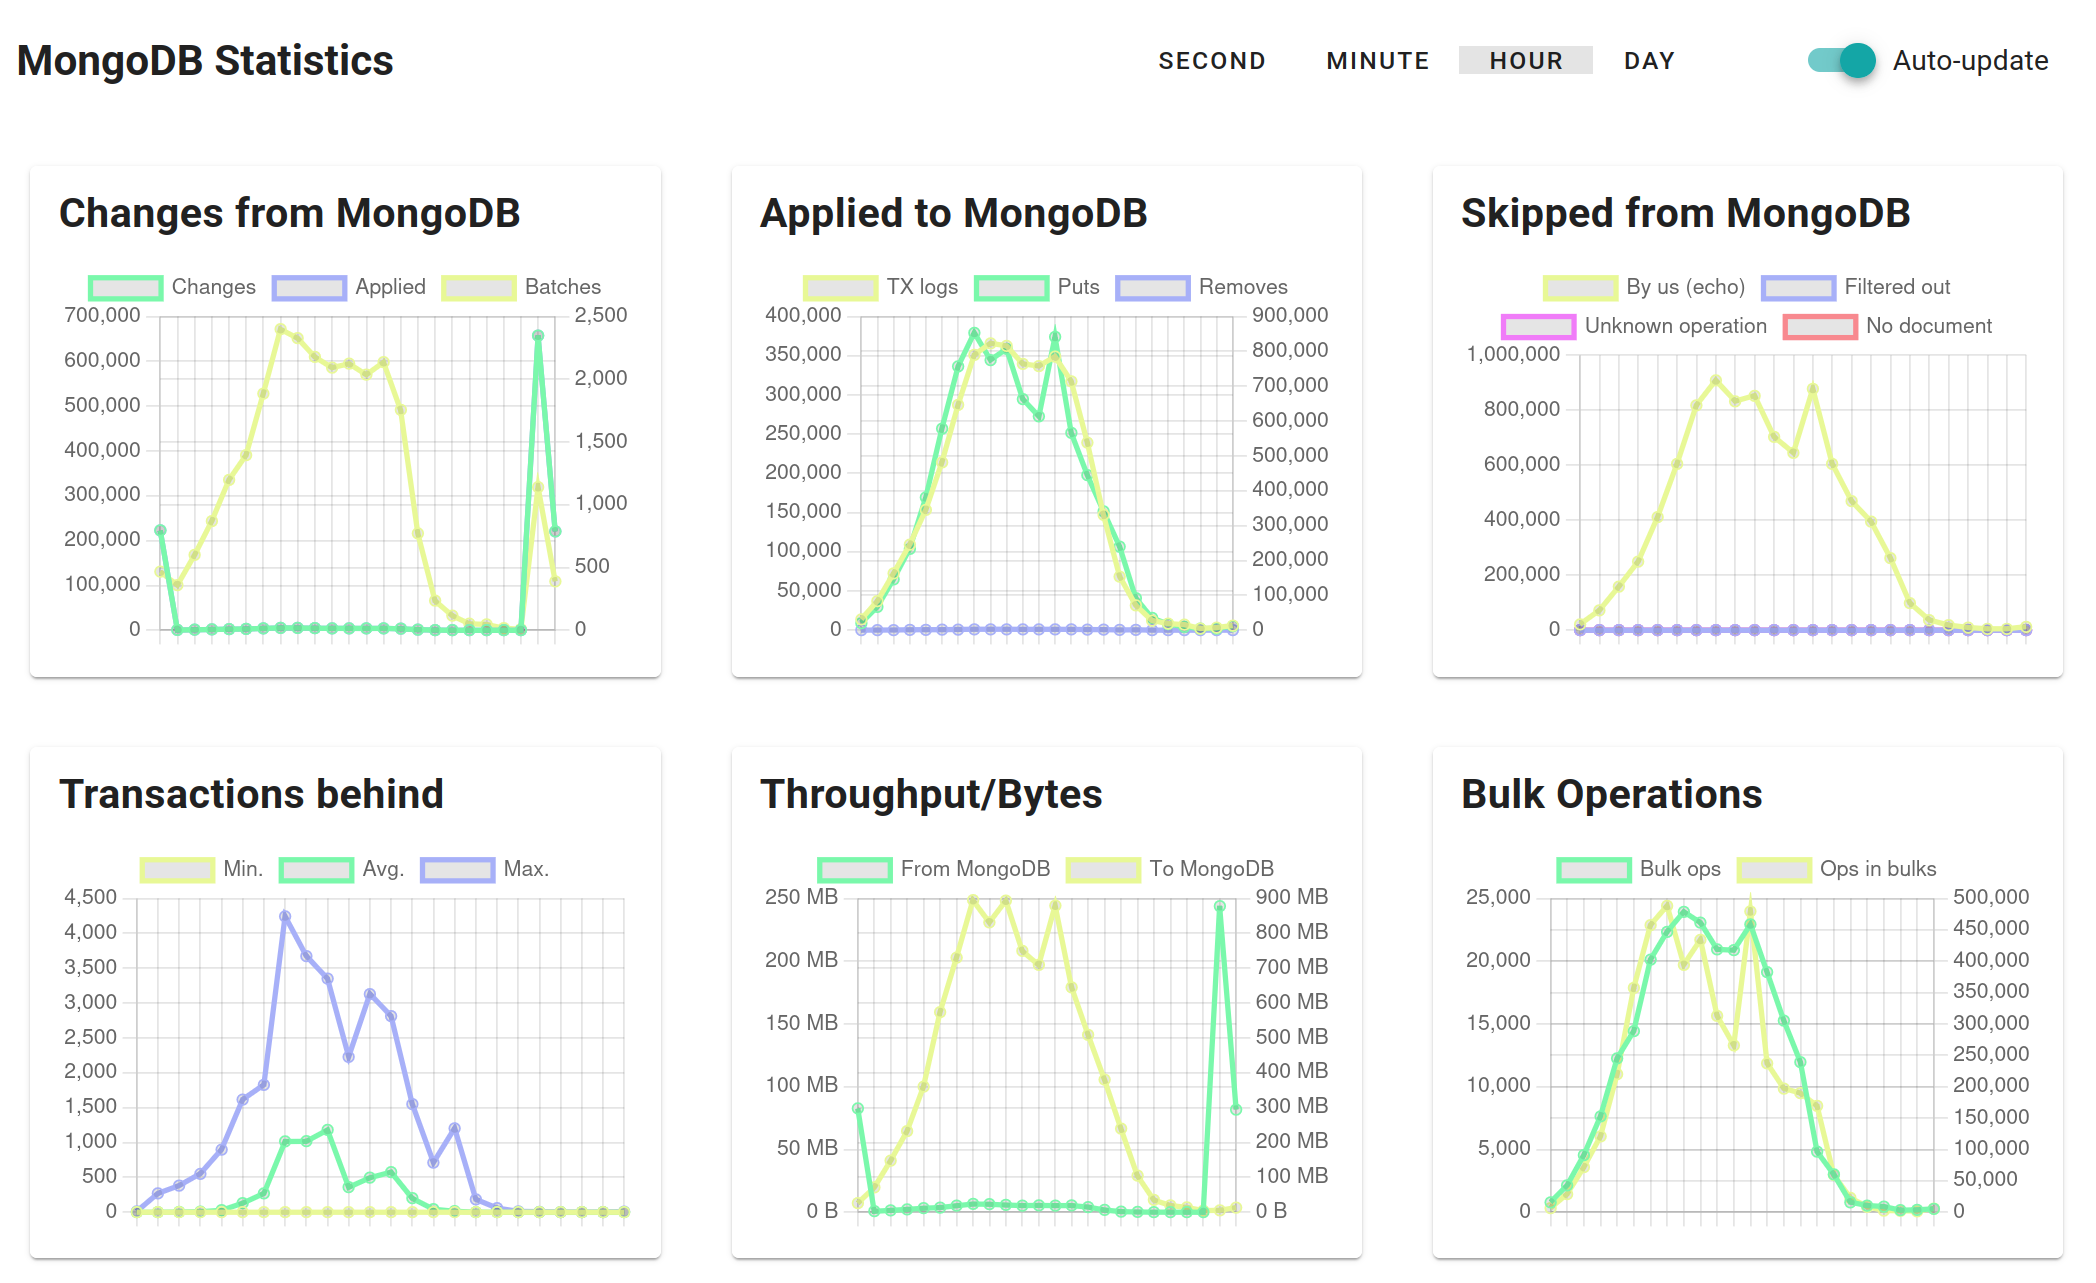Toggle Batches series swatch in legend
The image size is (2096, 1283).
(x=479, y=288)
